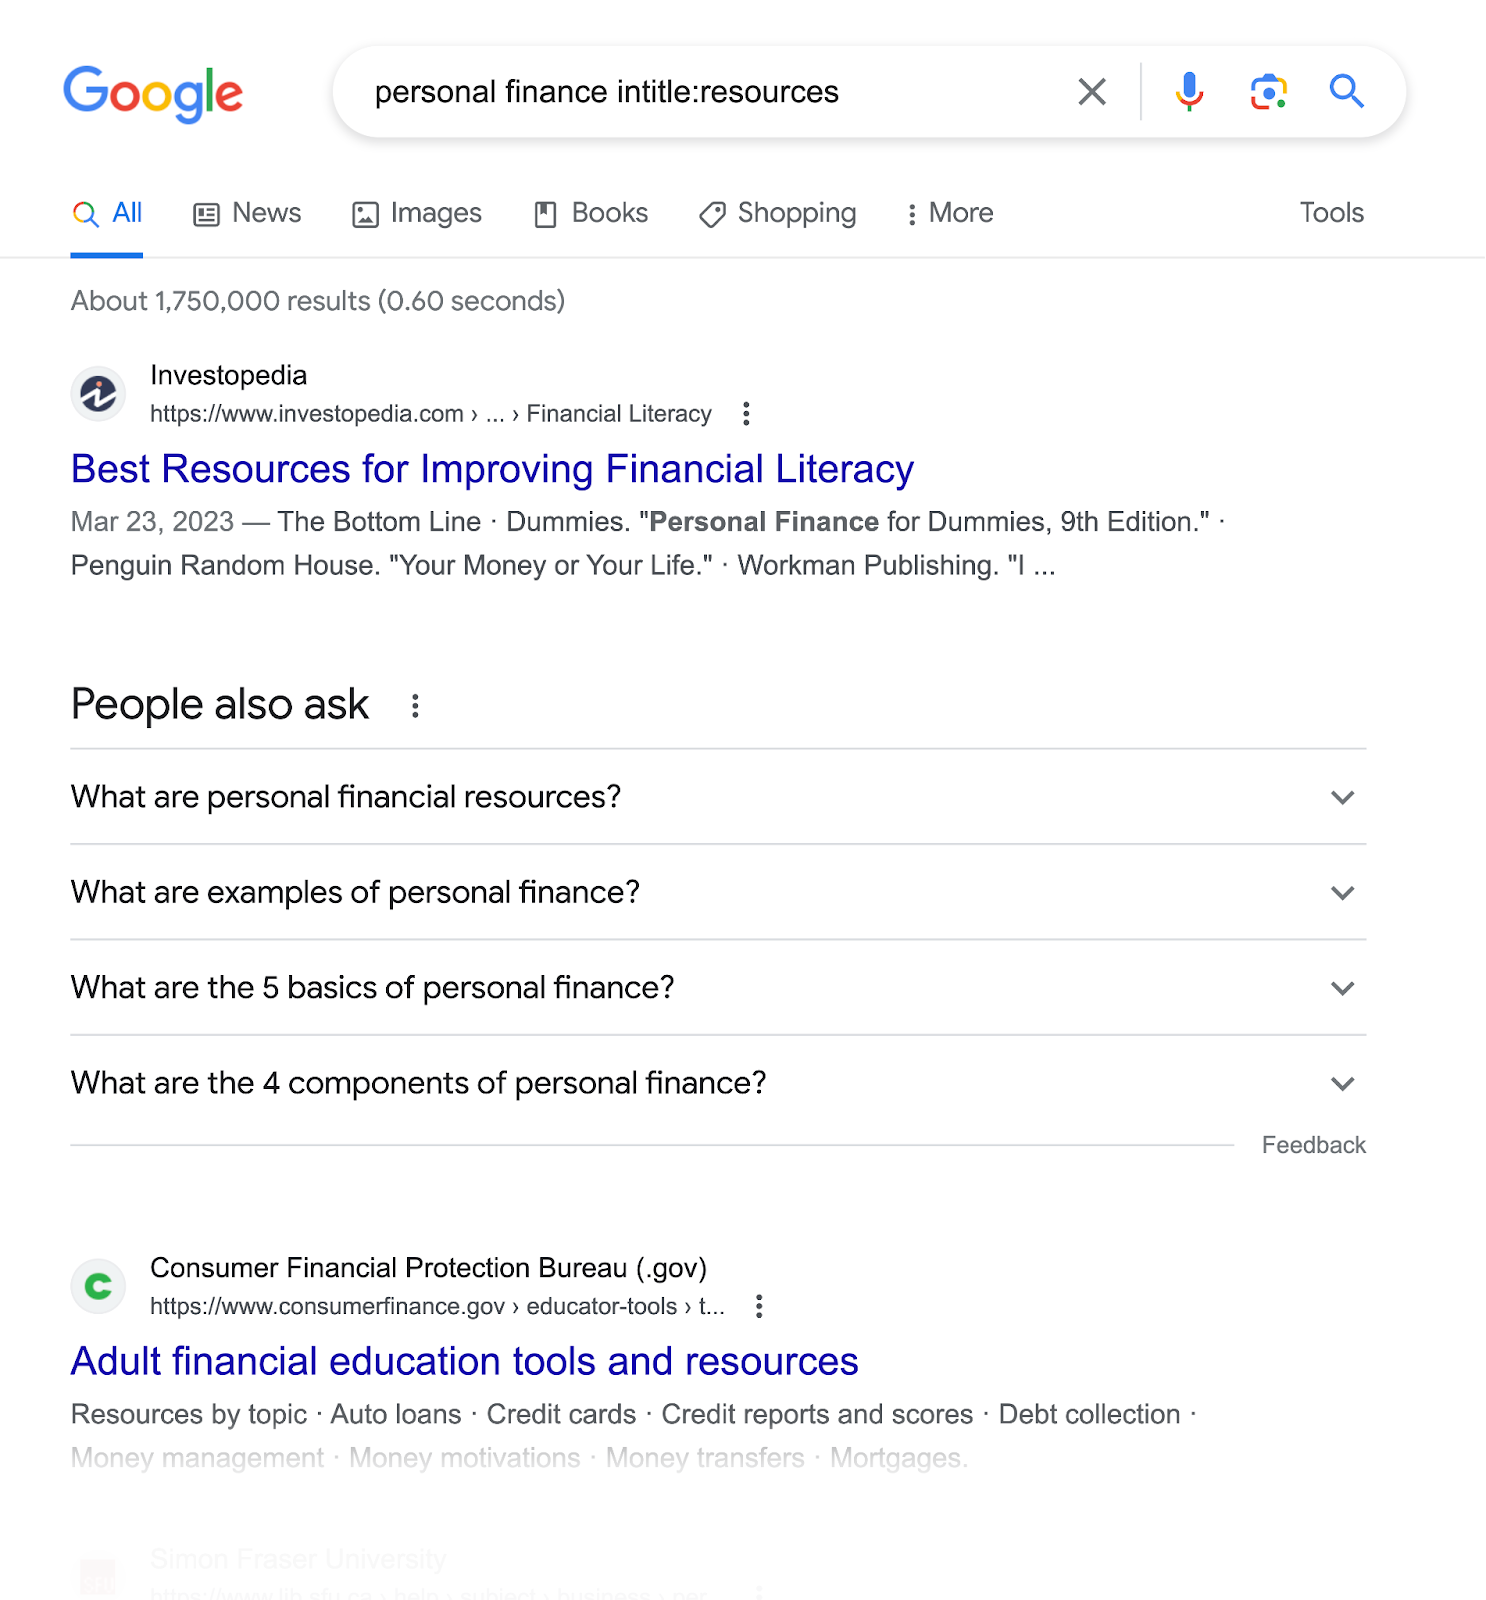This screenshot has height=1600, width=1486.
Task: Click the Feedback link
Action: [1313, 1144]
